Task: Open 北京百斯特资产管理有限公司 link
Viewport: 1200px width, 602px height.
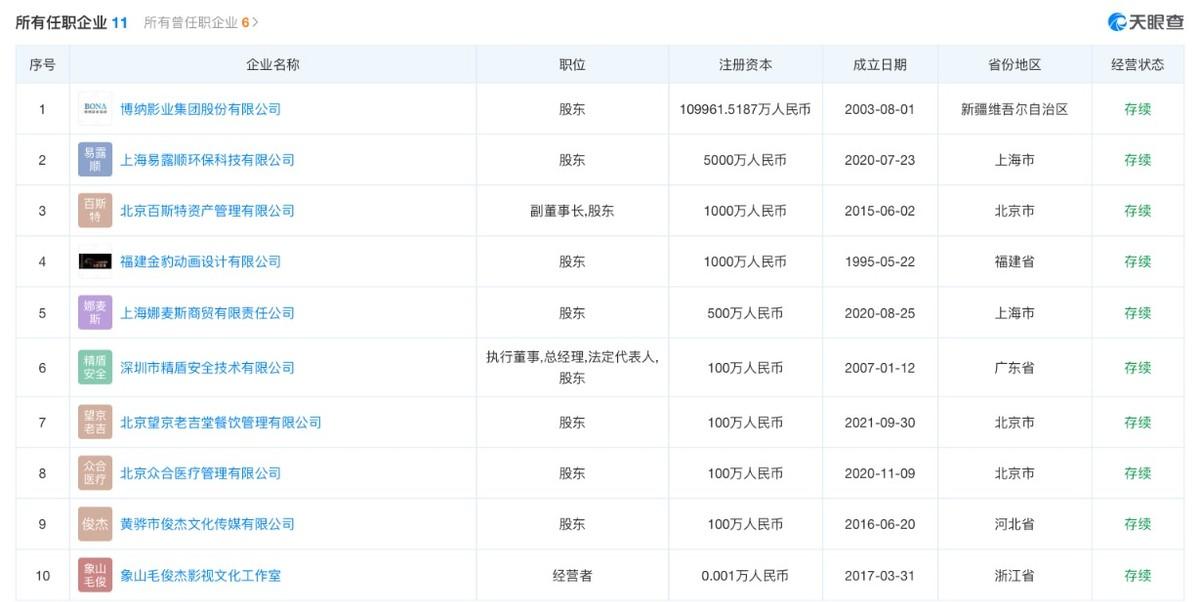Action: point(207,211)
